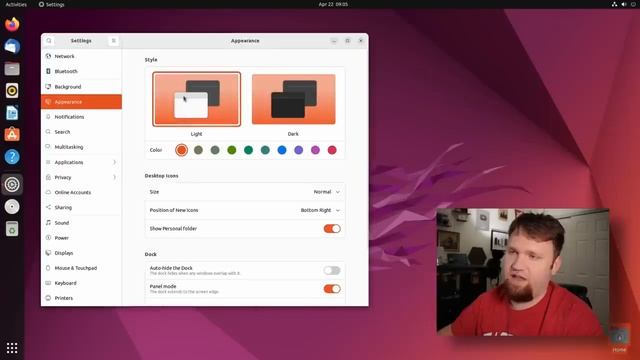This screenshot has width=640, height=360.
Task: Click the Search magnifier icon in sidebar list
Action: [48, 132]
